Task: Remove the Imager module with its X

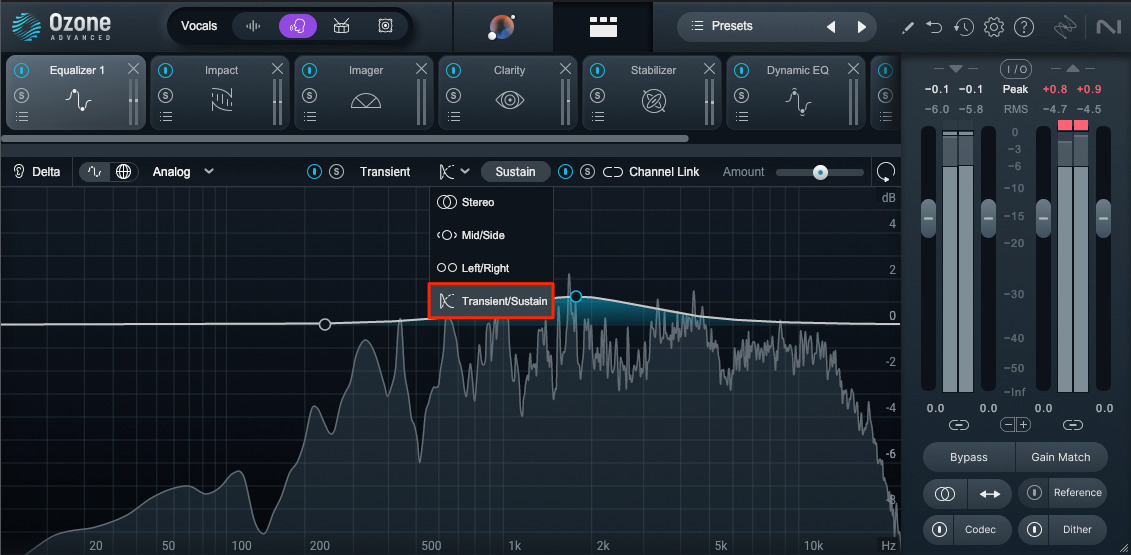Action: click(x=421, y=69)
